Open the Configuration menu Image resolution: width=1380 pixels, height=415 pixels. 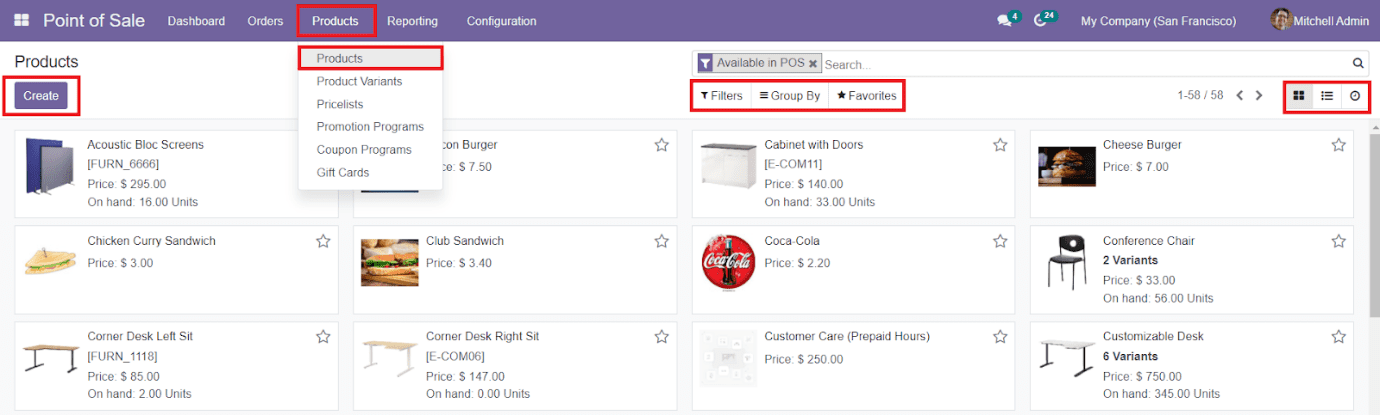tap(501, 21)
